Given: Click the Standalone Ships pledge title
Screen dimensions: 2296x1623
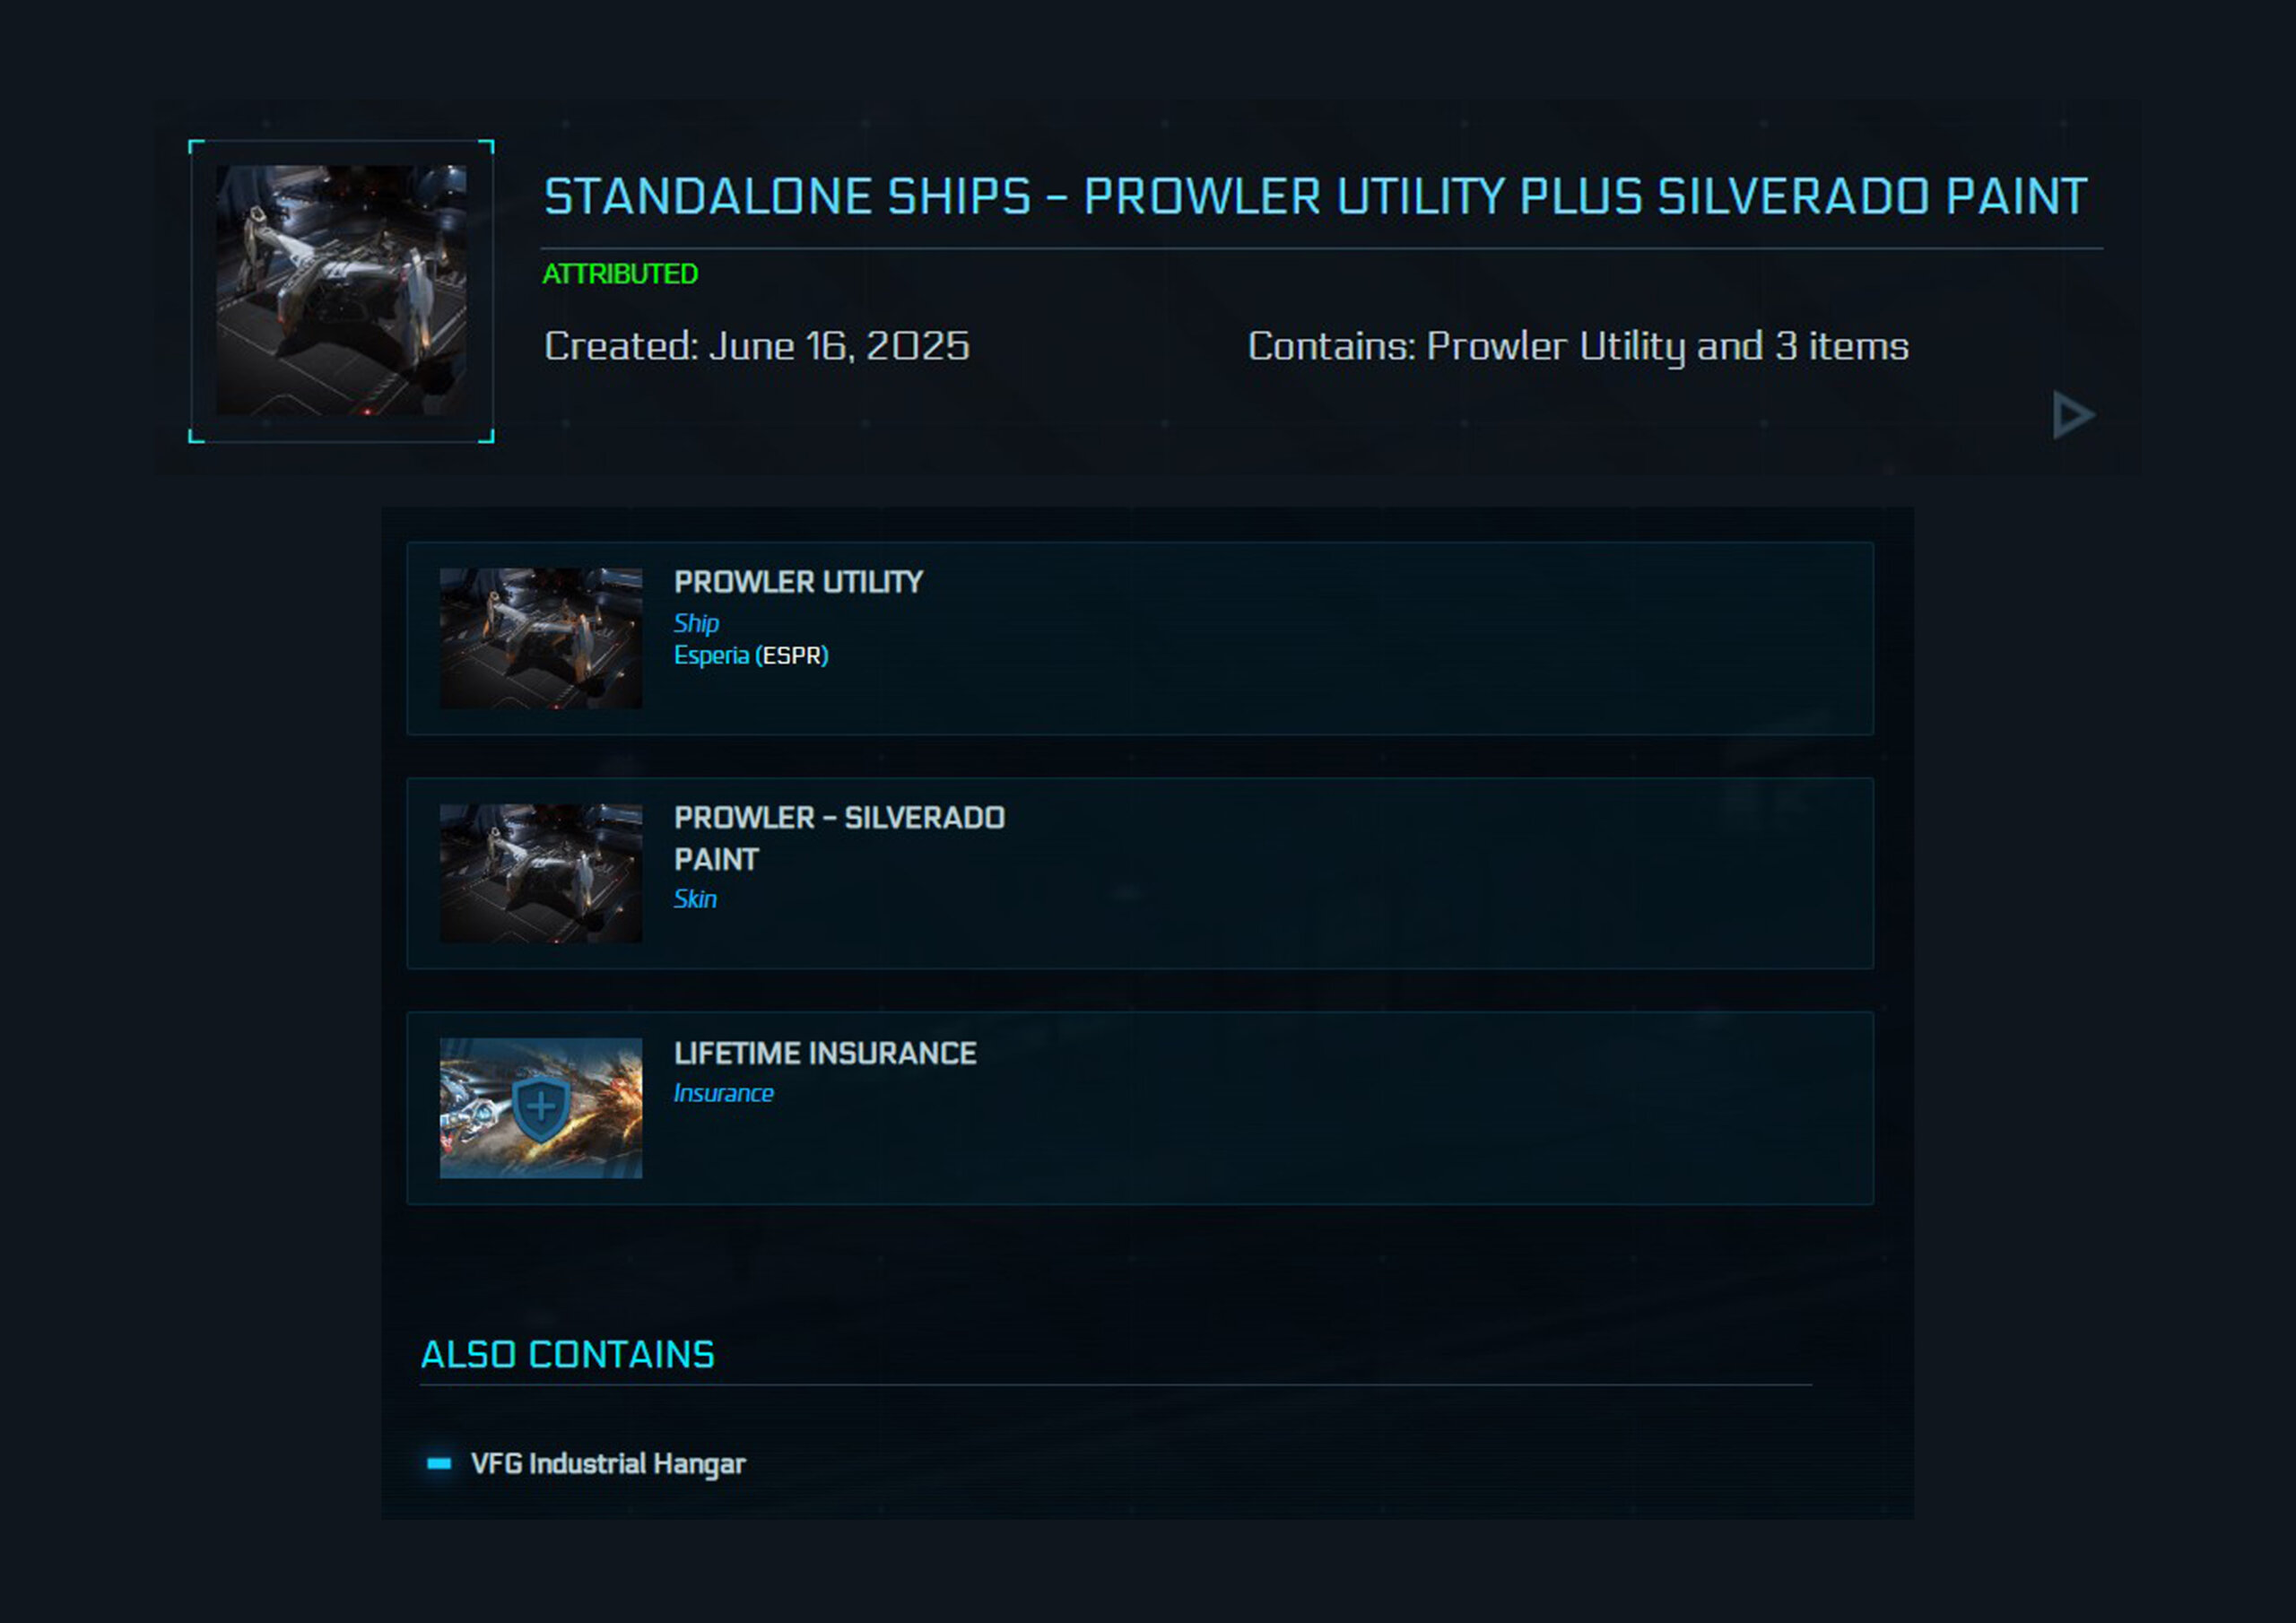Looking at the screenshot, I should (x=1314, y=197).
